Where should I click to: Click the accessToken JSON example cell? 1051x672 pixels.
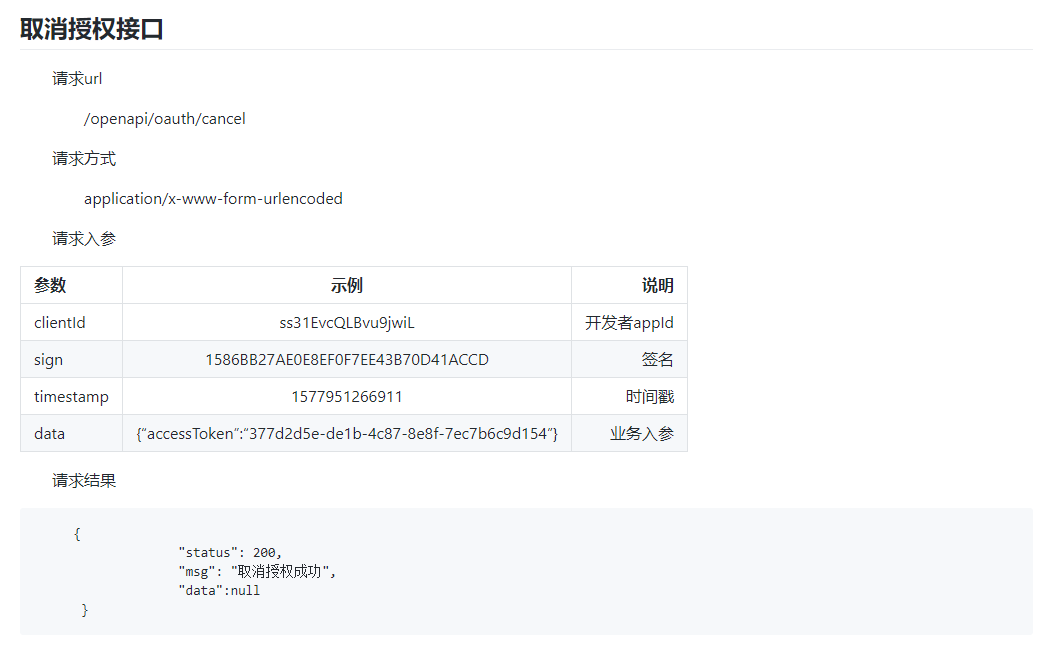pyautogui.click(x=345, y=433)
